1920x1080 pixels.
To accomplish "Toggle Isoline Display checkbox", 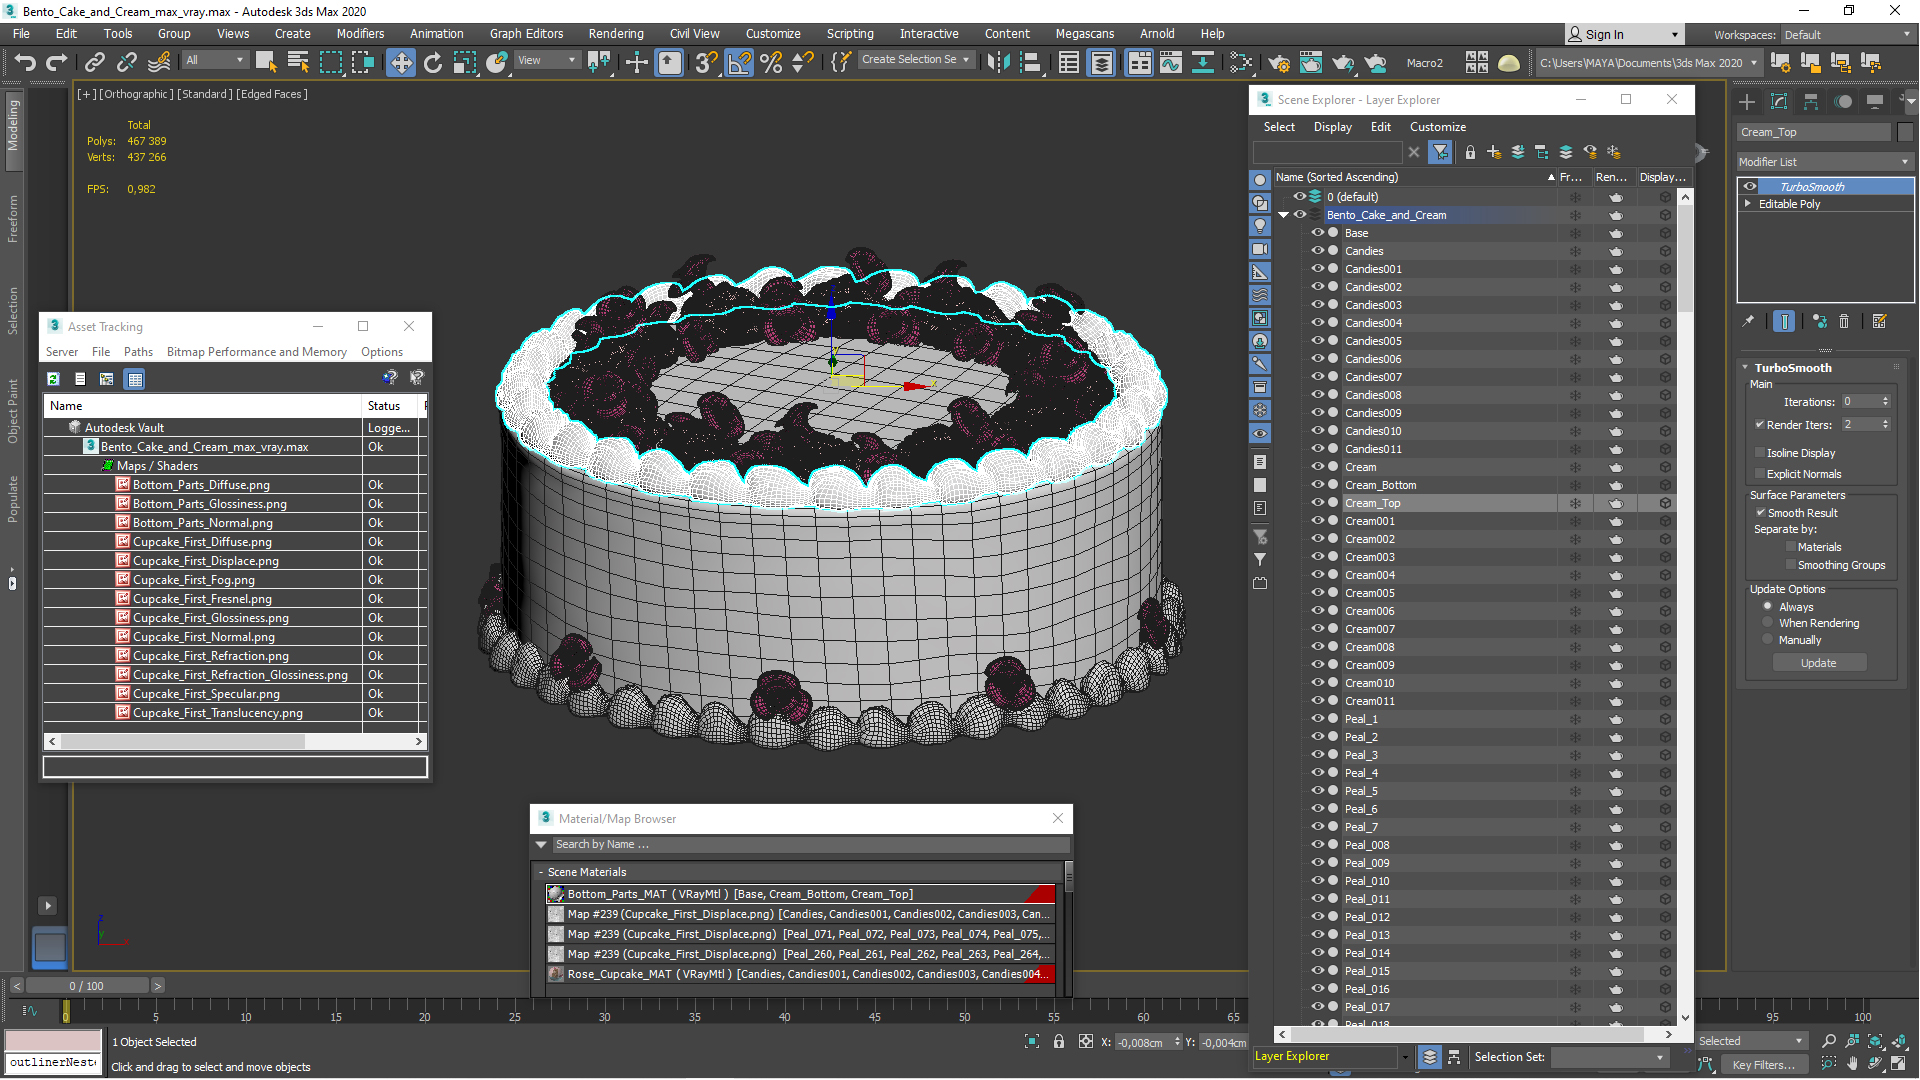I will click(x=1760, y=452).
